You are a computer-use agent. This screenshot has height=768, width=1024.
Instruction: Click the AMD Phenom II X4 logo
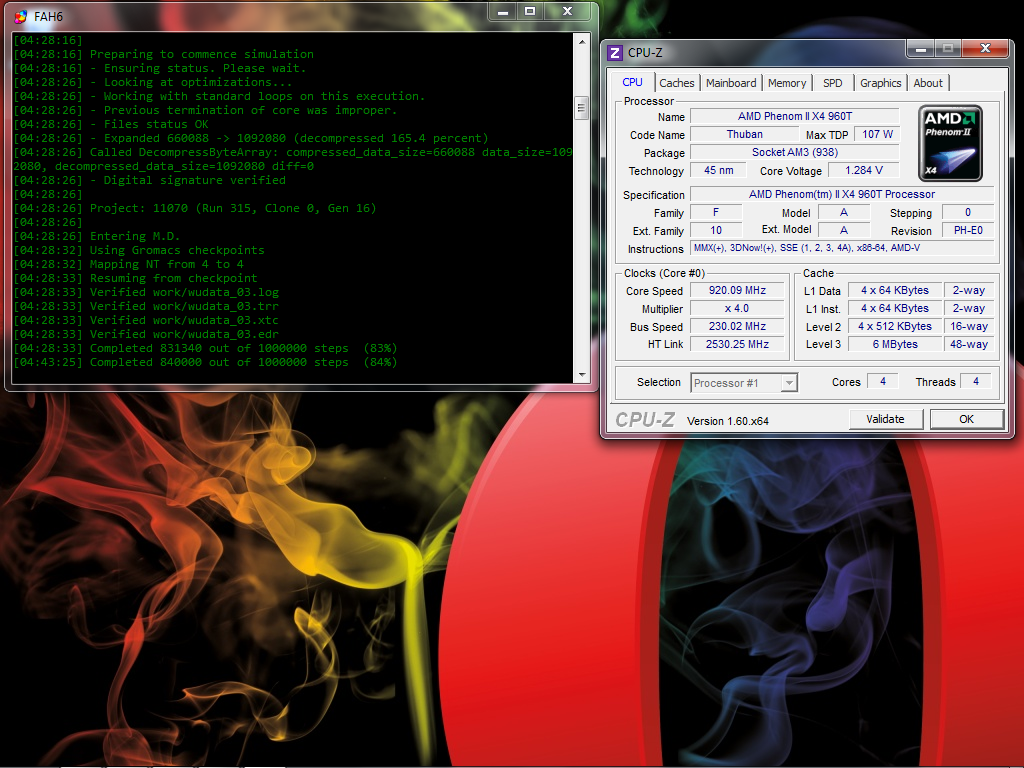(950, 143)
